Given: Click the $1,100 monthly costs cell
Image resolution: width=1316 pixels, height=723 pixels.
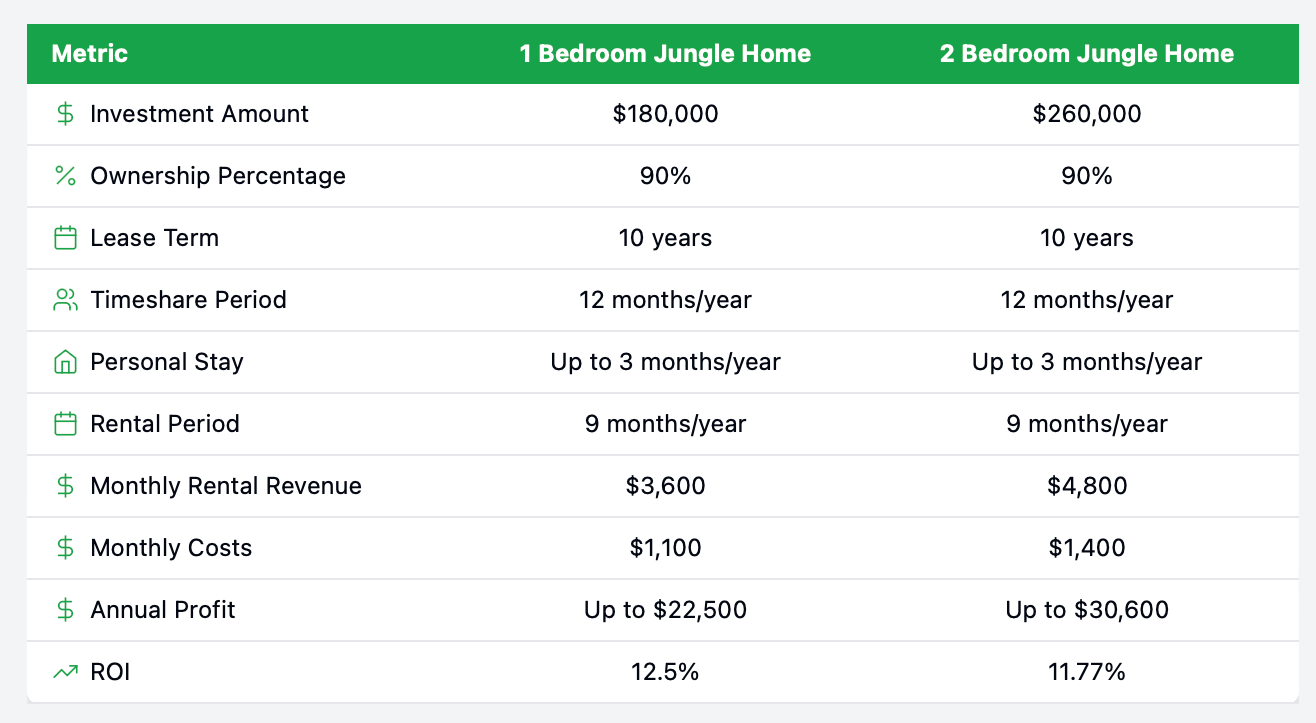Looking at the screenshot, I should [x=666, y=548].
